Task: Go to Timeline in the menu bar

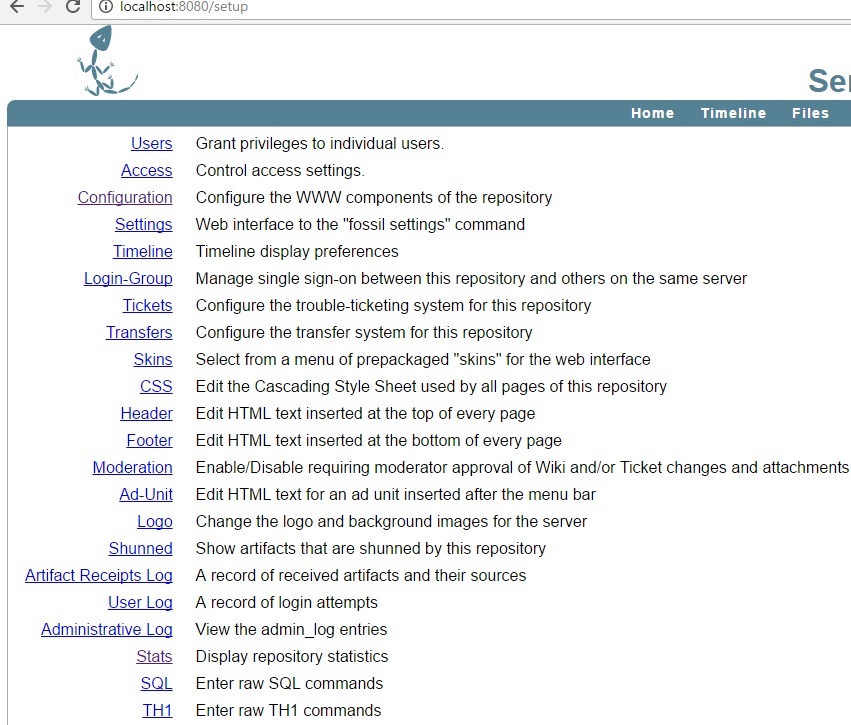Action: click(733, 113)
